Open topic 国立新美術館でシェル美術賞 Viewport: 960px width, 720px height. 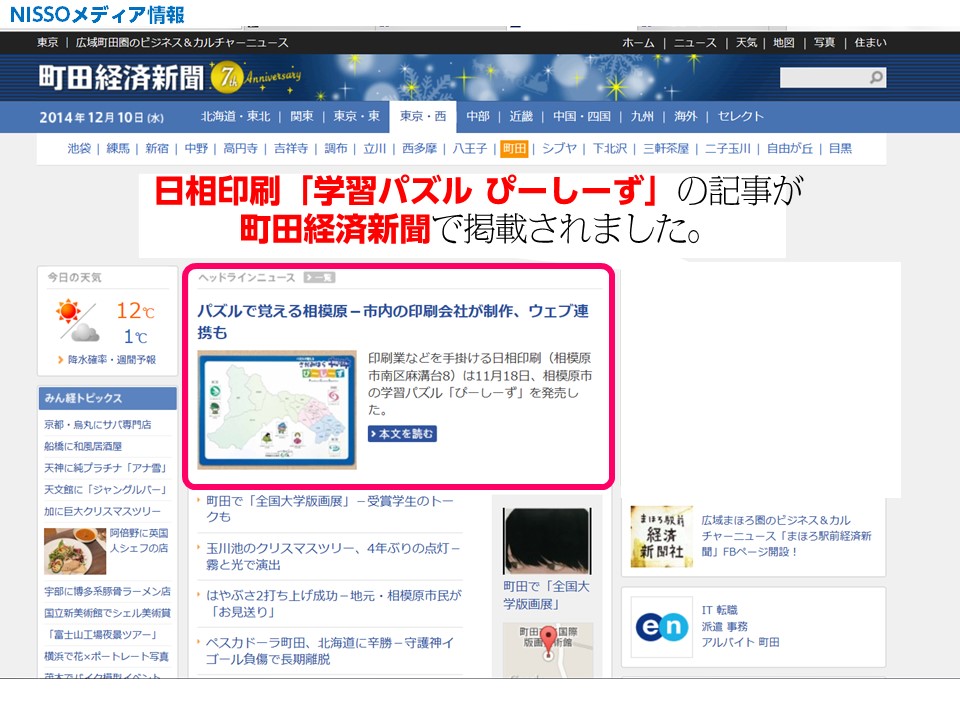tap(107, 613)
